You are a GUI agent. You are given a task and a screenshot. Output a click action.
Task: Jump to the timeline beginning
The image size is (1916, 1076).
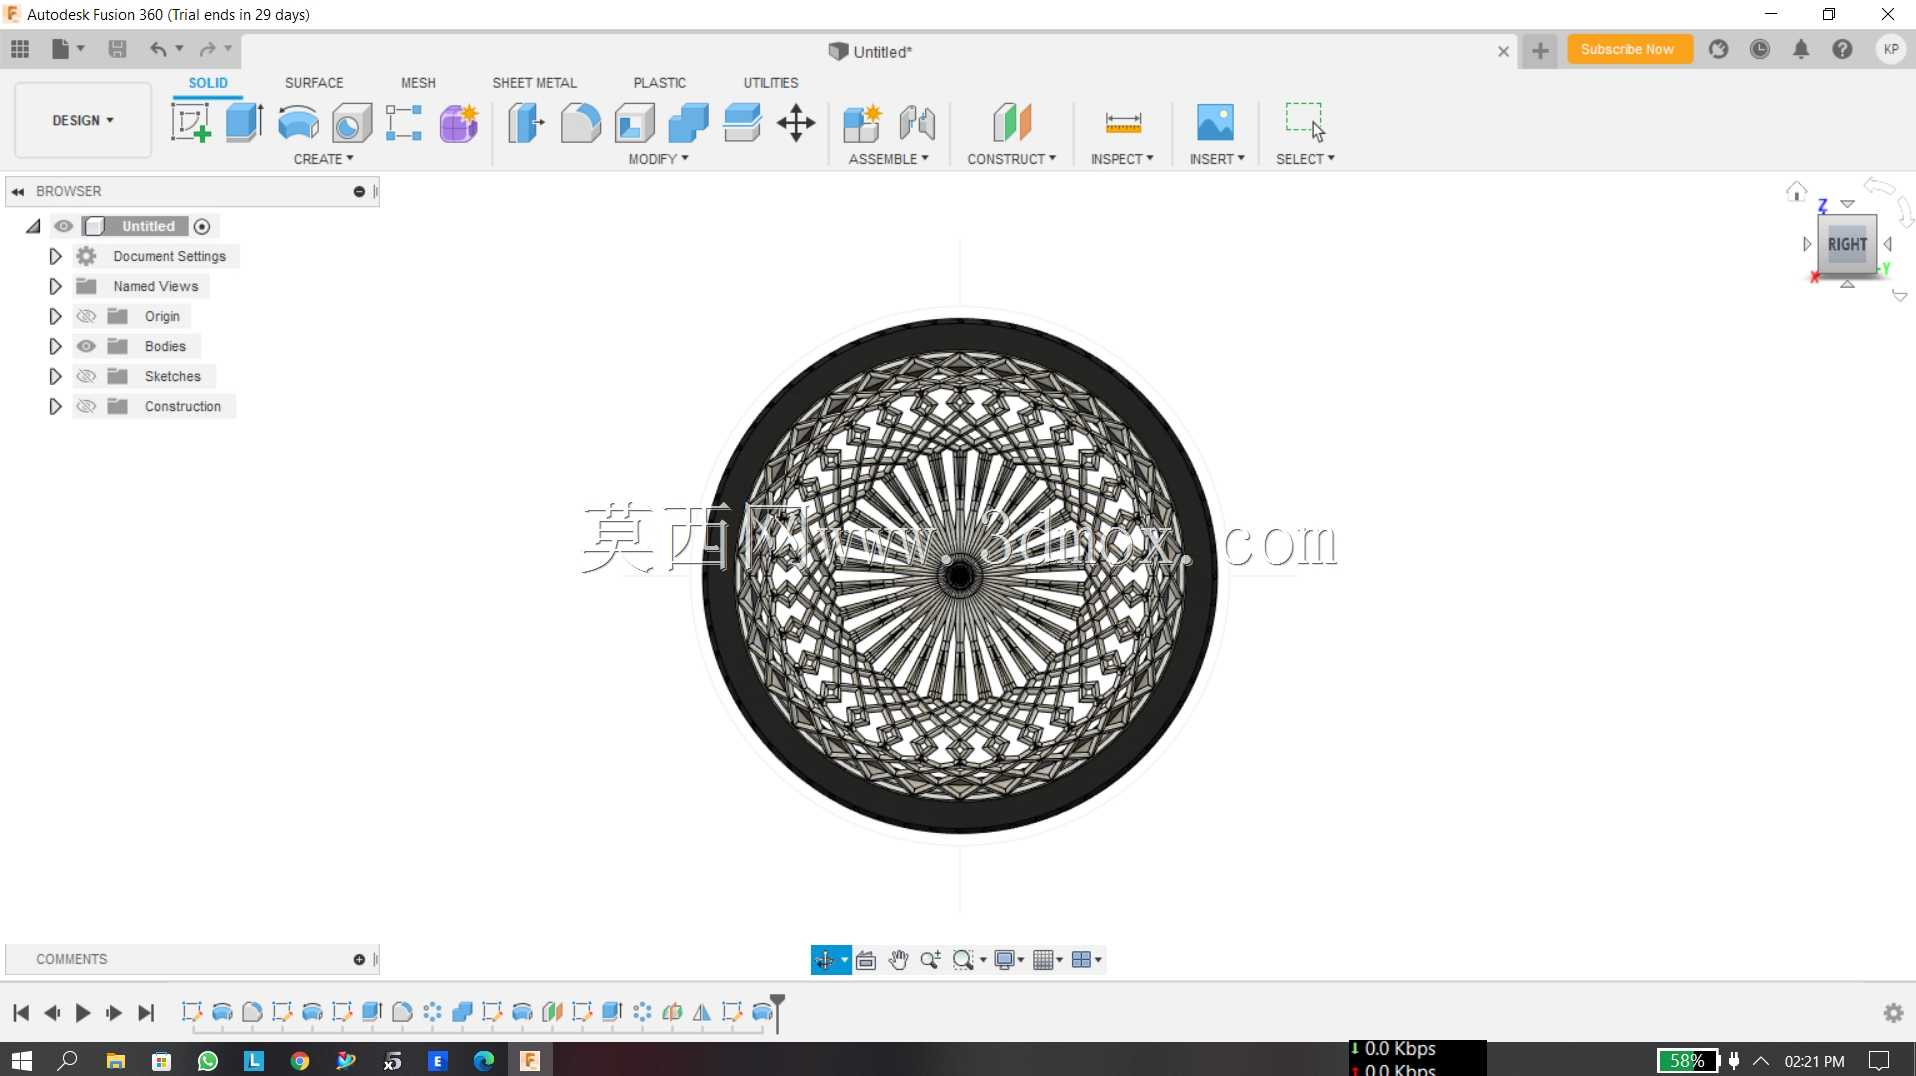point(21,1013)
